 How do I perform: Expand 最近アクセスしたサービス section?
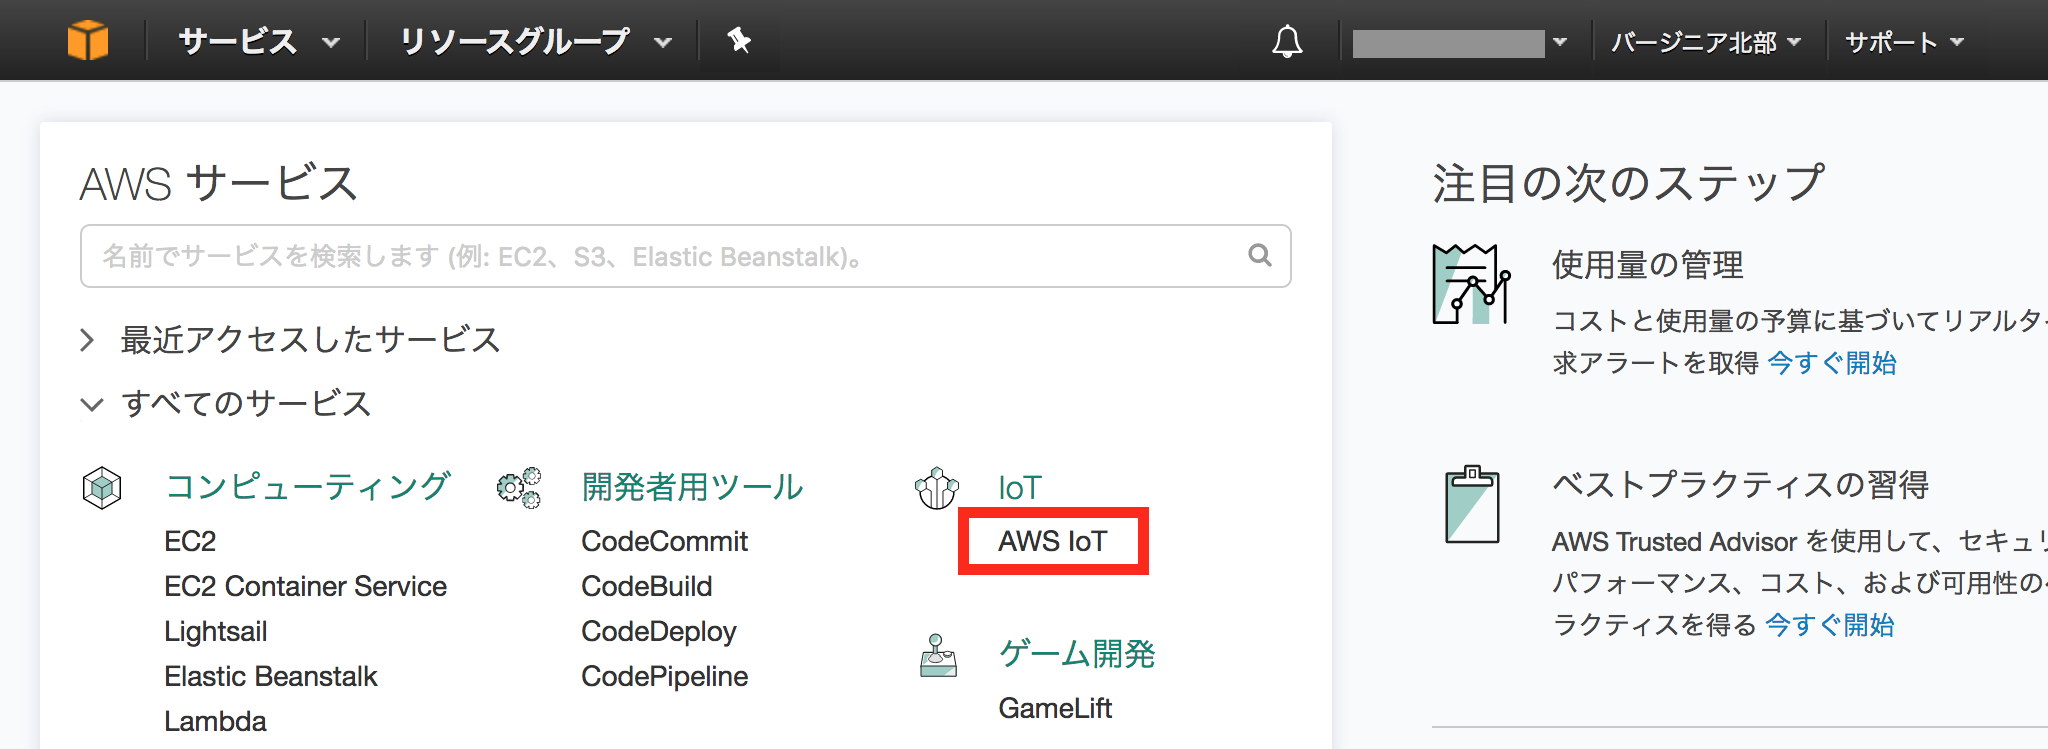(x=290, y=340)
